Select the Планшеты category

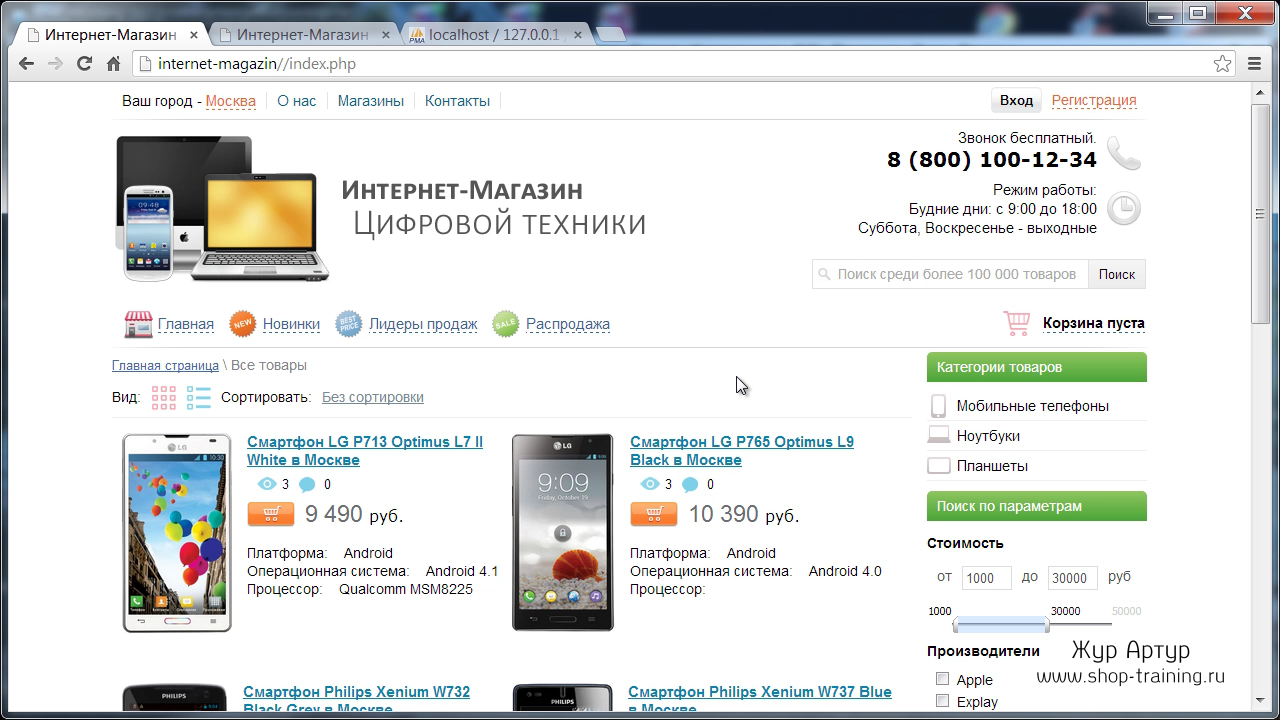(x=992, y=466)
